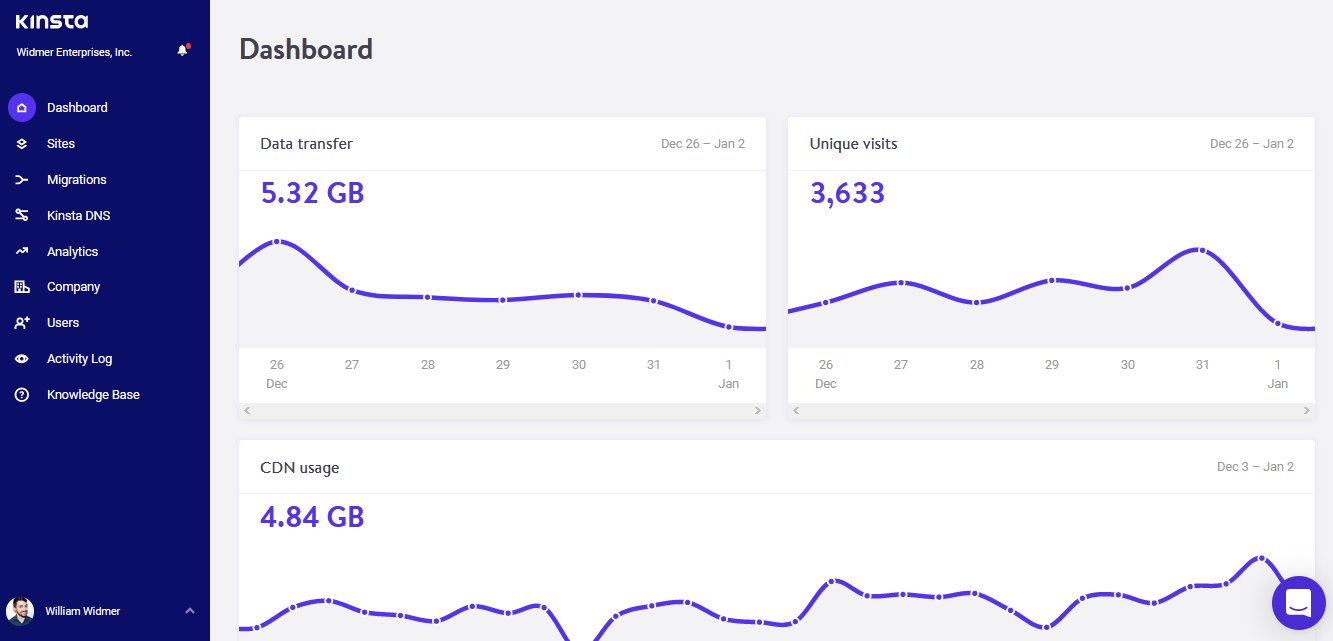Click the Dec 27 data point in Unique visits

point(901,283)
